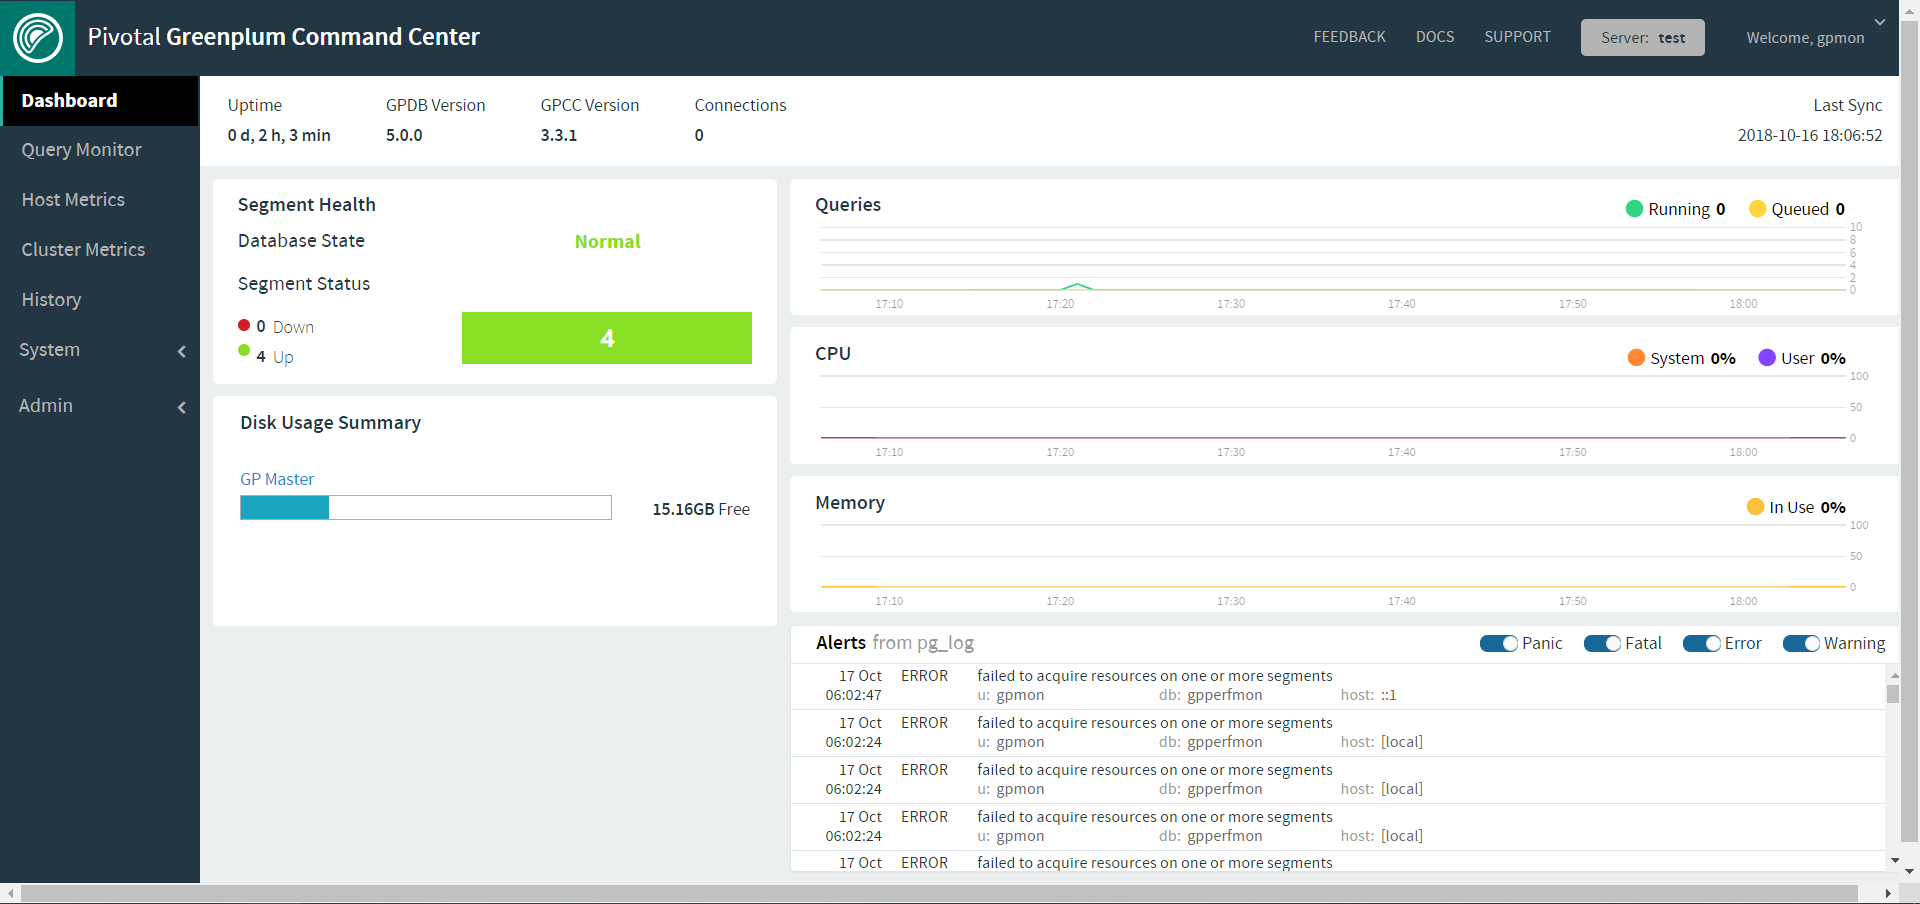The height and width of the screenshot is (904, 1920).
Task: Click Welcome, gpmon user label
Action: coord(1805,38)
